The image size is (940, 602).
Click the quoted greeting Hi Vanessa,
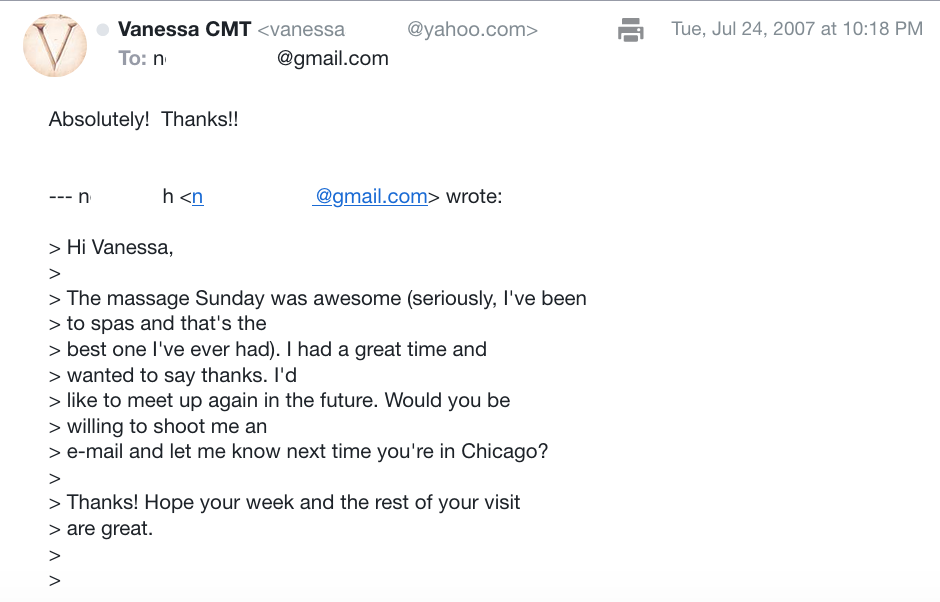click(120, 247)
